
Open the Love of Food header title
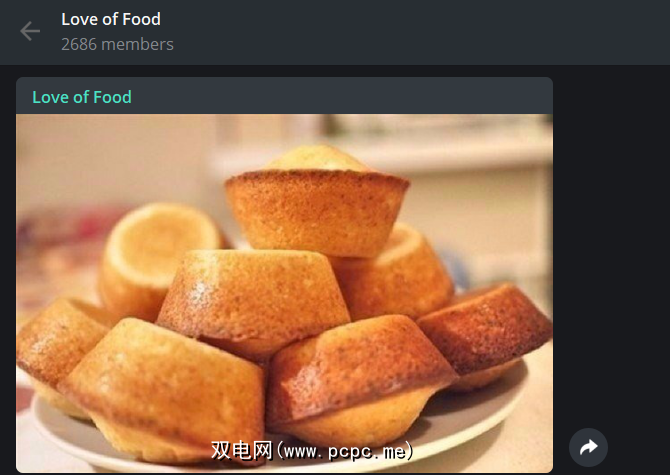[111, 19]
